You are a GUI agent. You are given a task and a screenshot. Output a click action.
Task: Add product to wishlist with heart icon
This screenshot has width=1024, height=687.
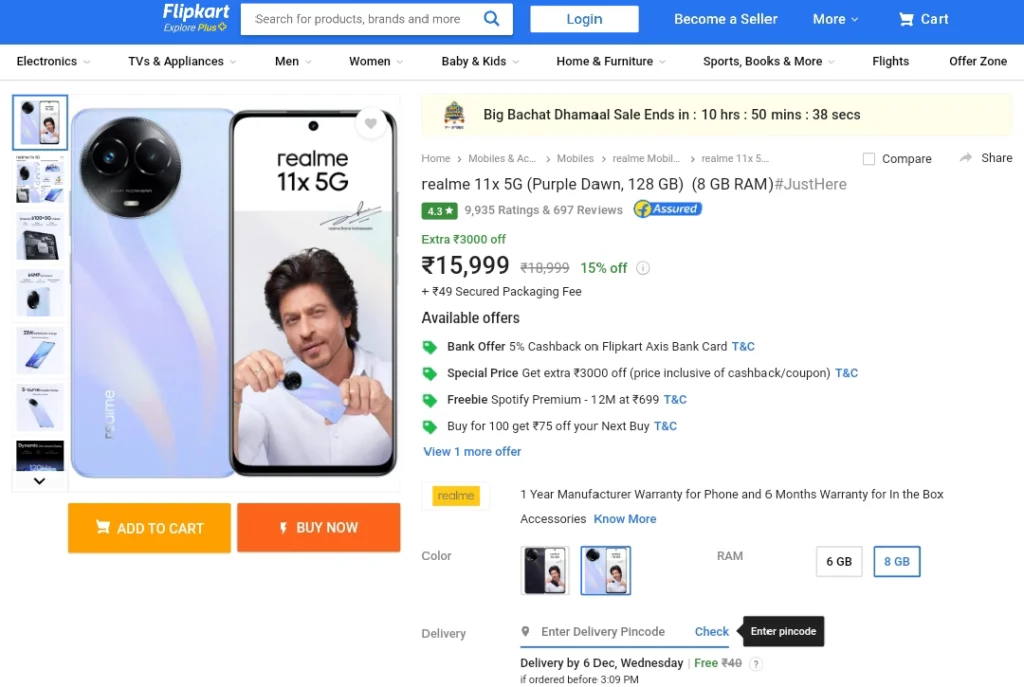pyautogui.click(x=371, y=123)
